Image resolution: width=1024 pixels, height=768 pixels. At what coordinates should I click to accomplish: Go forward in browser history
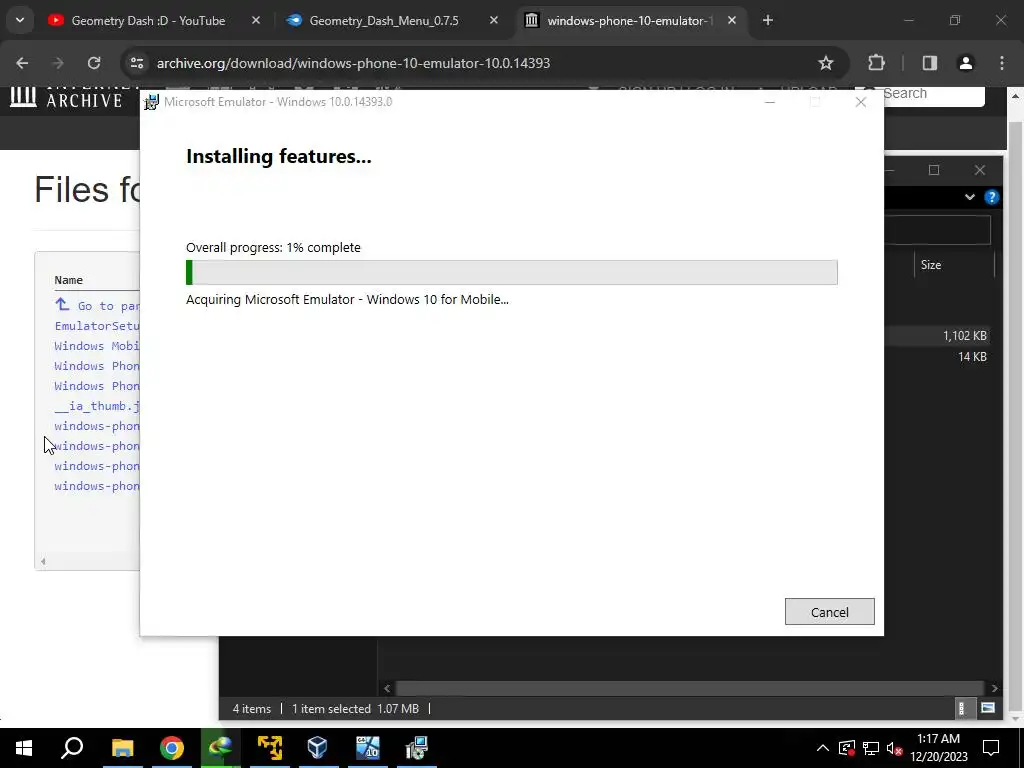(x=58, y=63)
